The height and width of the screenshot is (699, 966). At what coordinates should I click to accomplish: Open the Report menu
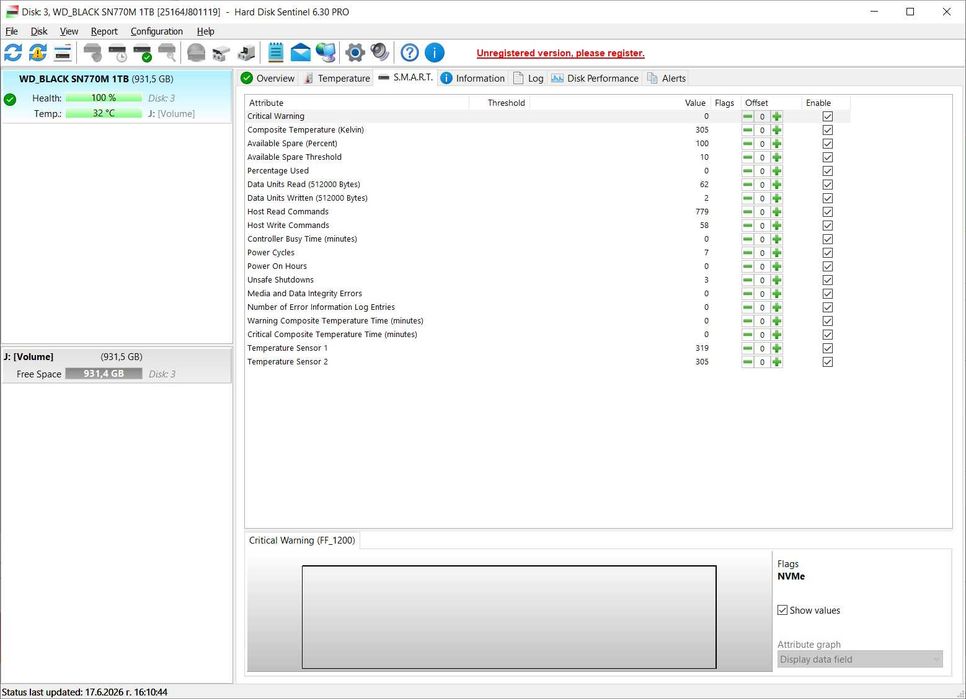[104, 31]
